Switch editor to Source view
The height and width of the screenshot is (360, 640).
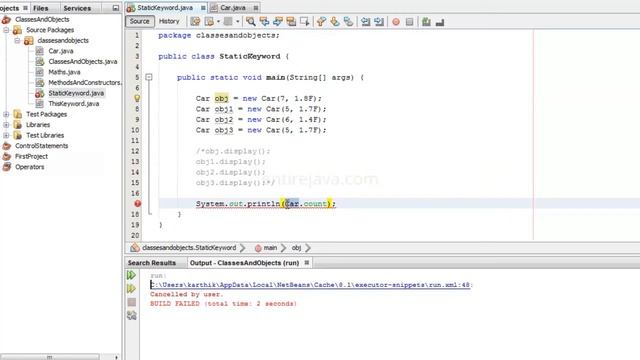click(140, 21)
